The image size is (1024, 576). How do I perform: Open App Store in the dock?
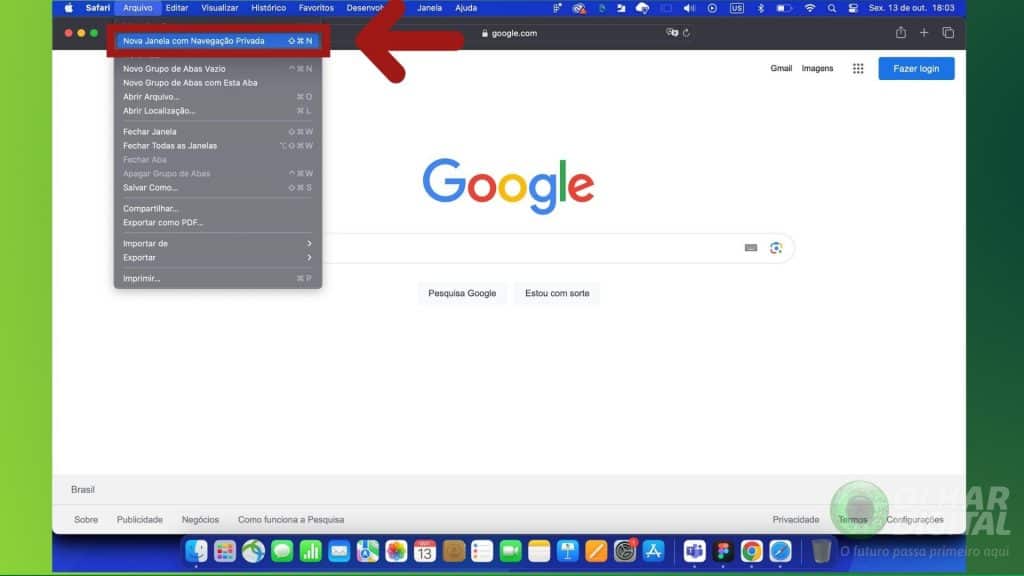[x=653, y=551]
